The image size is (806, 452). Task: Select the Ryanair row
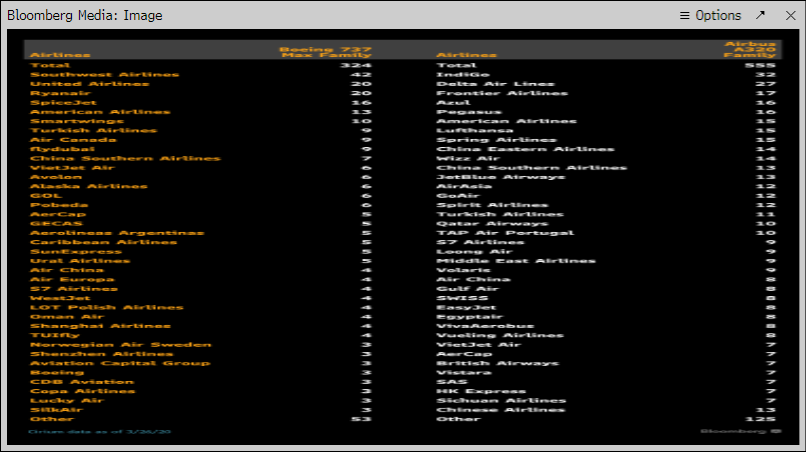200,93
